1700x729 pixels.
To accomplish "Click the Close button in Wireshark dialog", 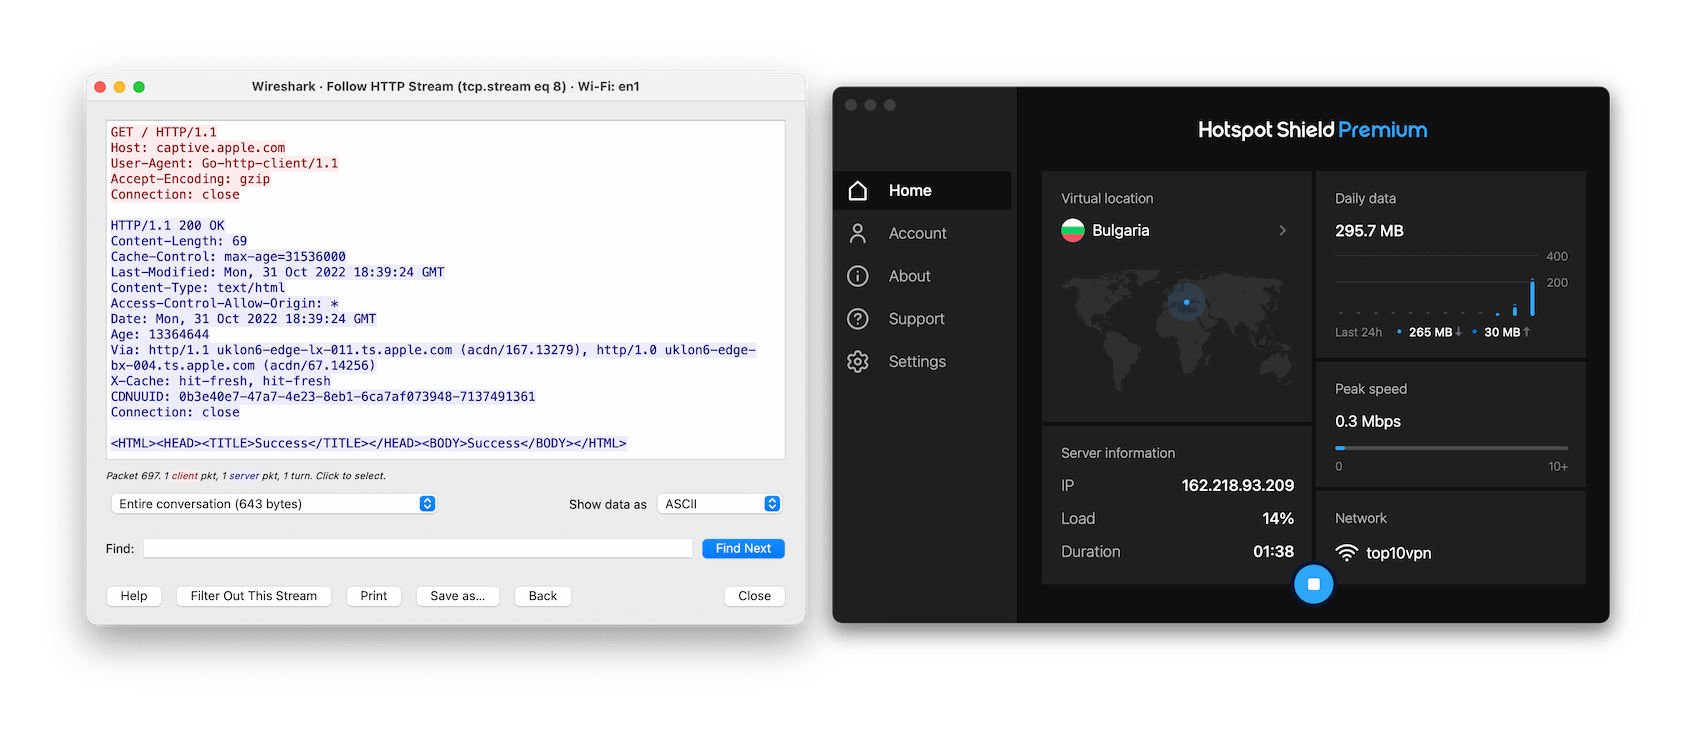I will click(754, 596).
